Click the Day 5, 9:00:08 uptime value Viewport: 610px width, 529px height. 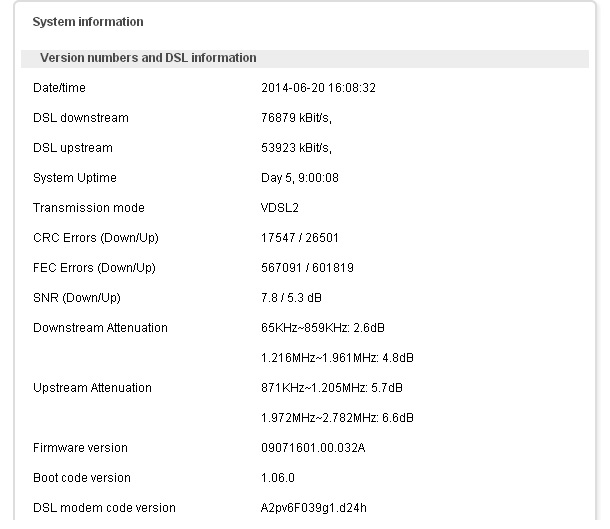pos(300,178)
